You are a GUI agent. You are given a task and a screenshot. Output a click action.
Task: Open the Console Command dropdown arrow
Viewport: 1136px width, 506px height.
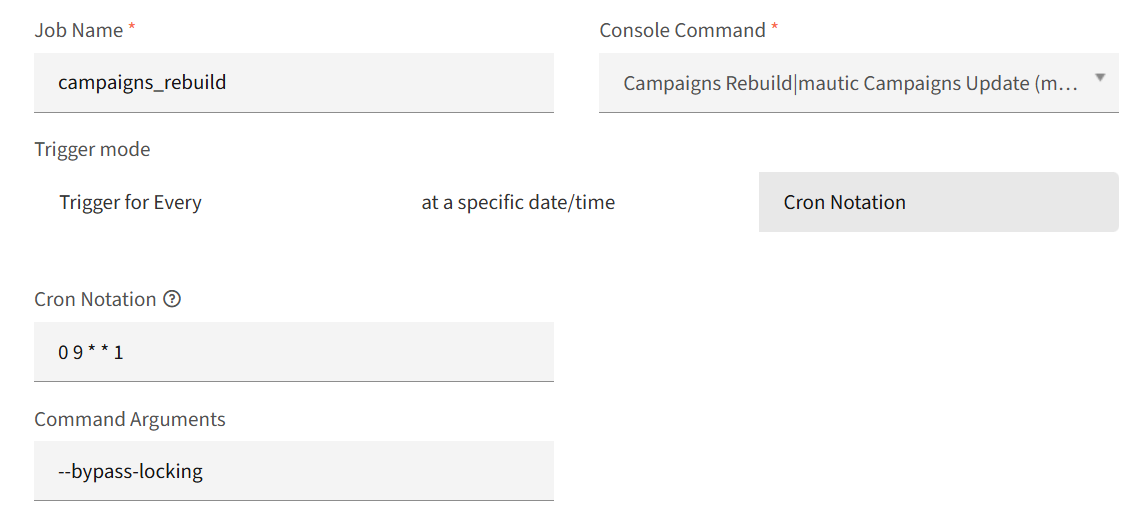[1100, 78]
